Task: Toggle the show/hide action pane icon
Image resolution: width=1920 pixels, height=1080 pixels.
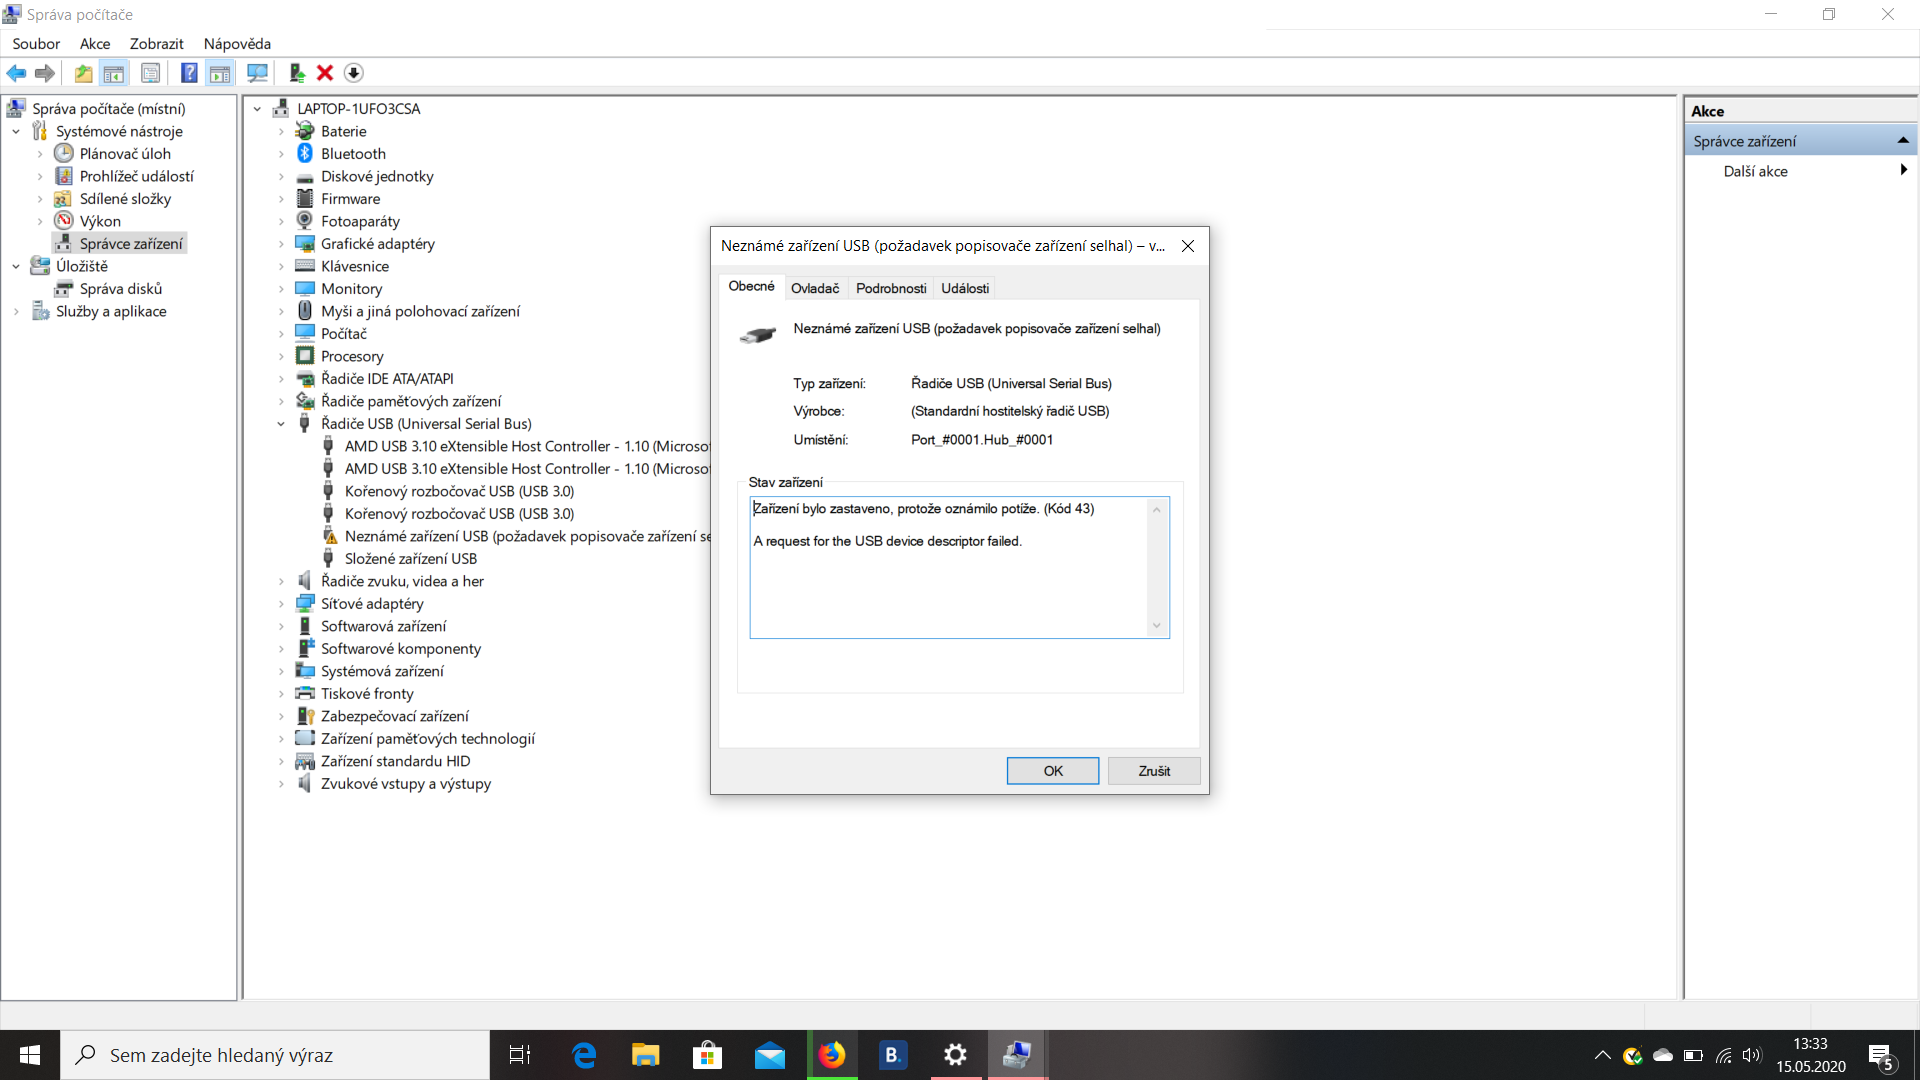Action: [x=220, y=73]
